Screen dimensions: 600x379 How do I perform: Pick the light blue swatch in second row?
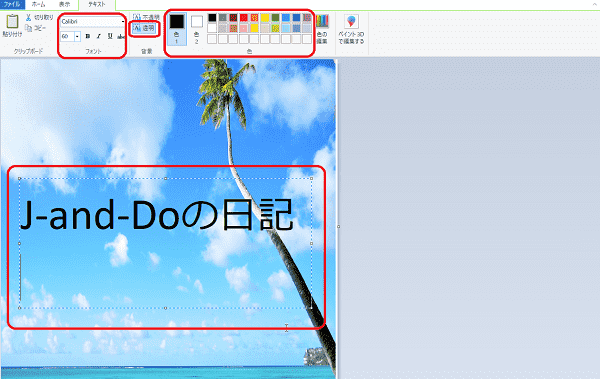(x=286, y=28)
